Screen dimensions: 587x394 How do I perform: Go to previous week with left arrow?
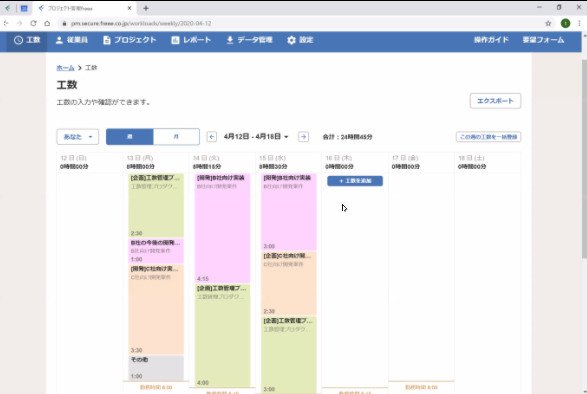[x=212, y=137]
